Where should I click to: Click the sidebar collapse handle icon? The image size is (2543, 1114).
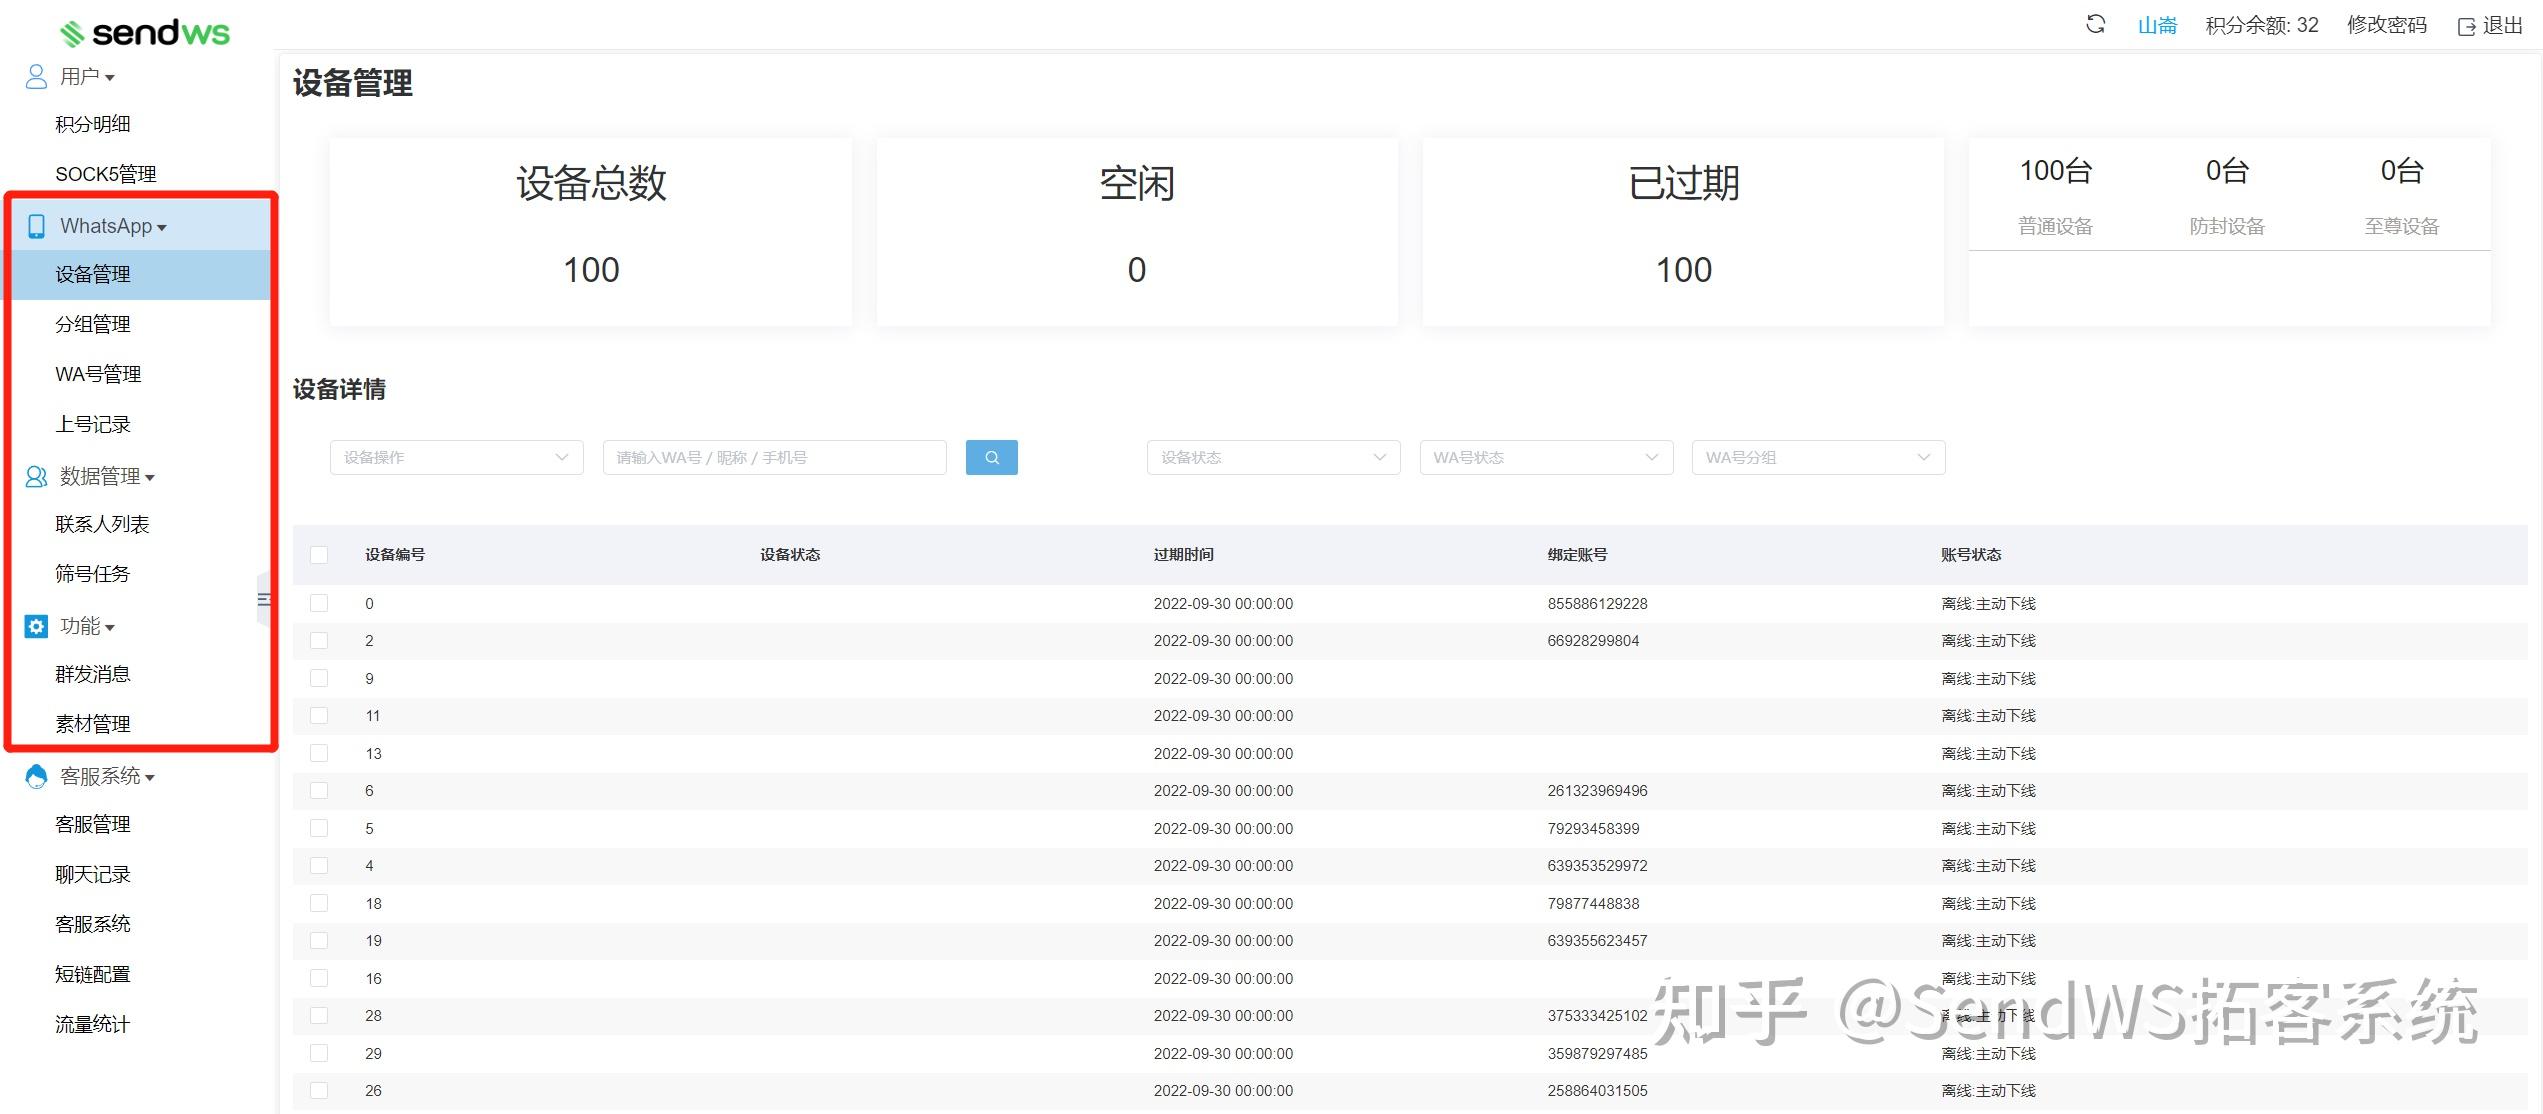click(x=264, y=600)
